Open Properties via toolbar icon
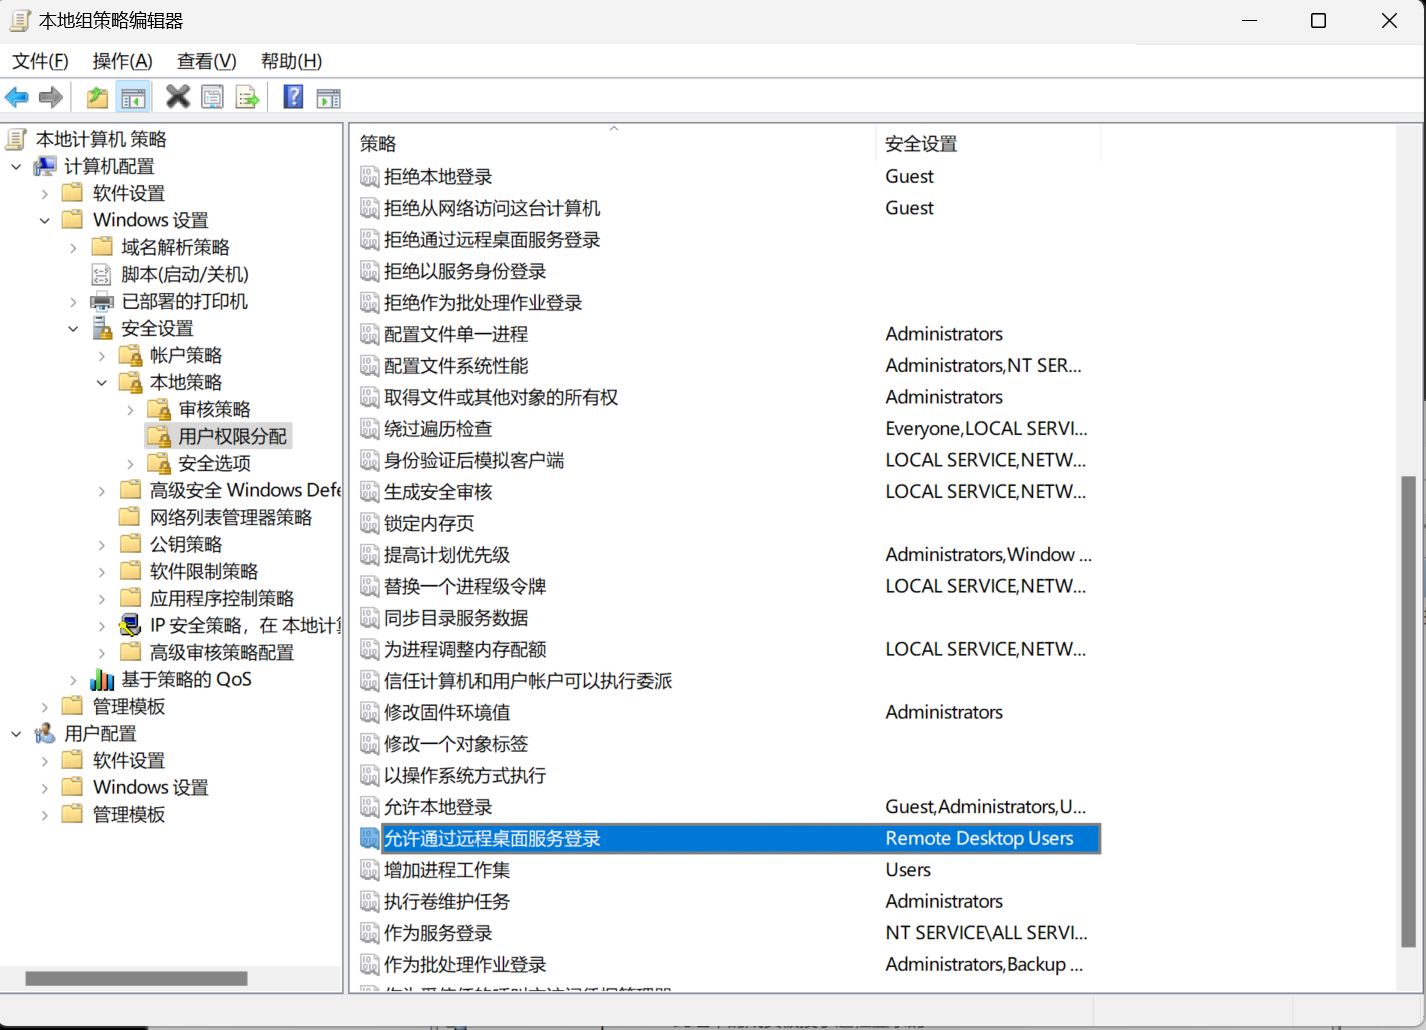The image size is (1426, 1030). [212, 97]
